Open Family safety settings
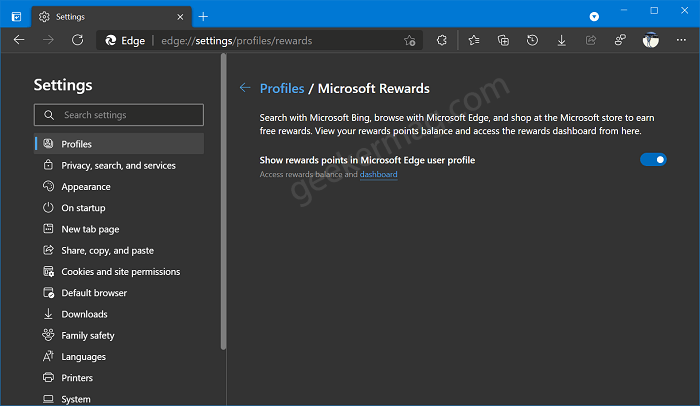700x406 pixels. point(119,335)
